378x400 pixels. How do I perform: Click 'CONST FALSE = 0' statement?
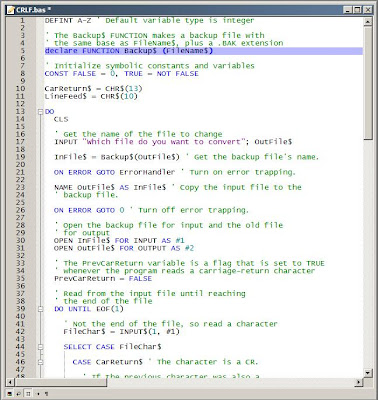81,74
